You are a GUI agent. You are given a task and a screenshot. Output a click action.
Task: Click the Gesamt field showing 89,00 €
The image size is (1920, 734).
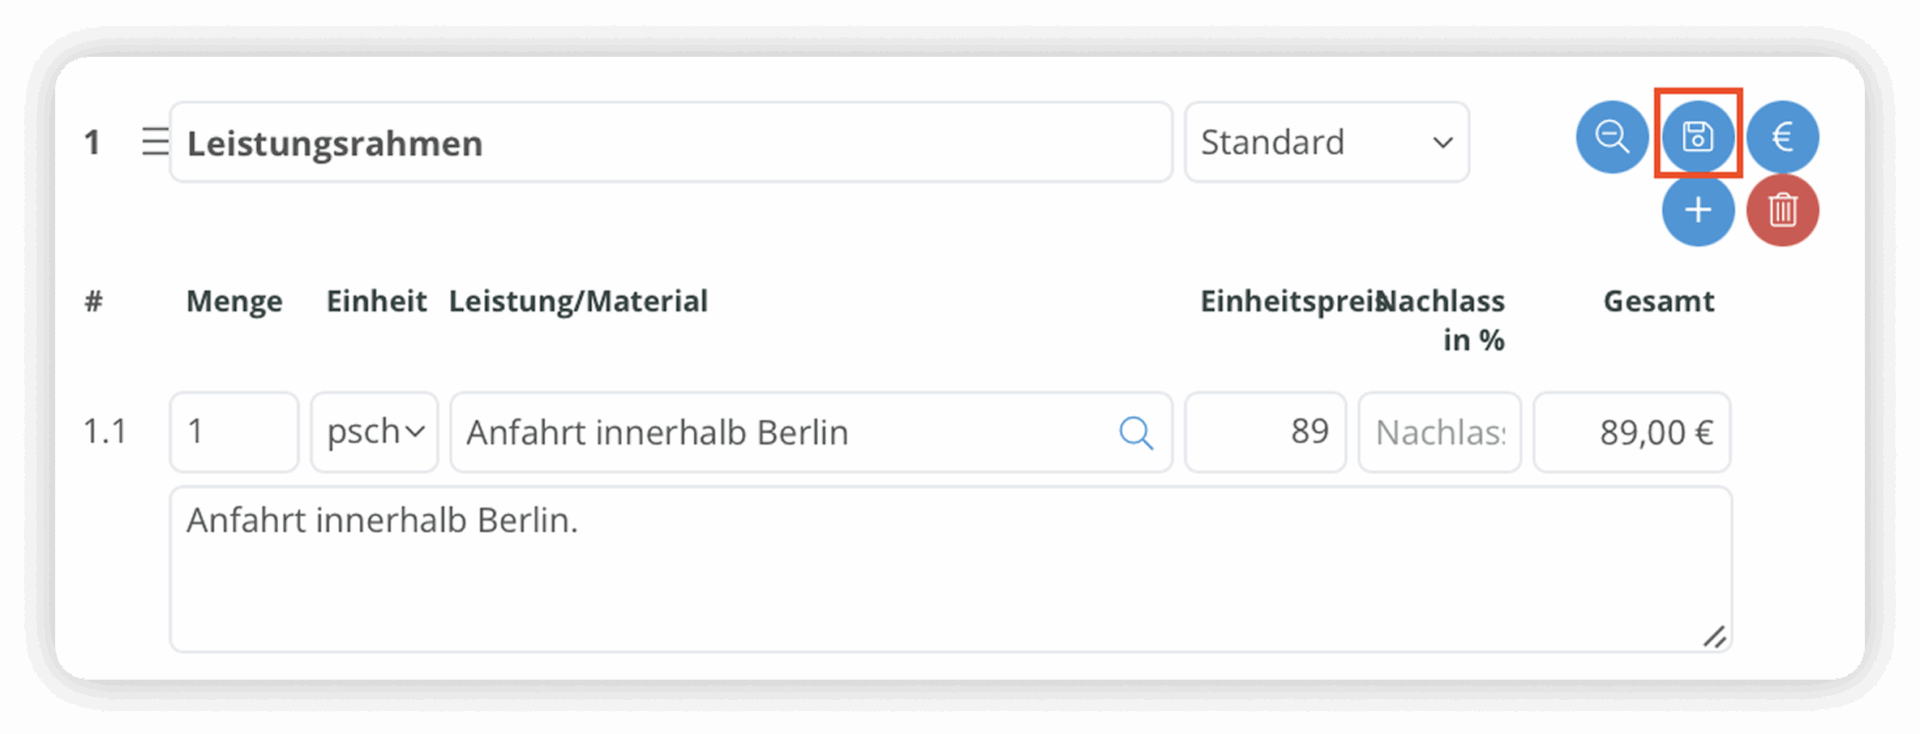click(x=1632, y=432)
